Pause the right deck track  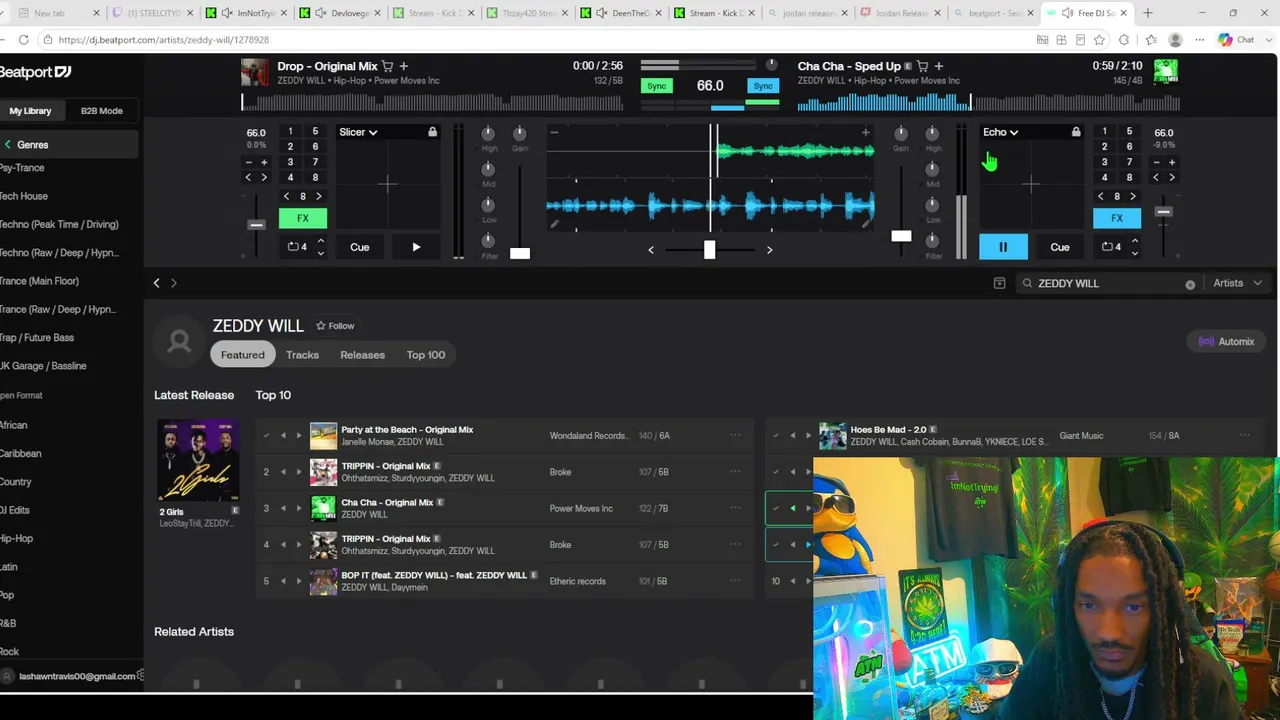[x=1003, y=247]
